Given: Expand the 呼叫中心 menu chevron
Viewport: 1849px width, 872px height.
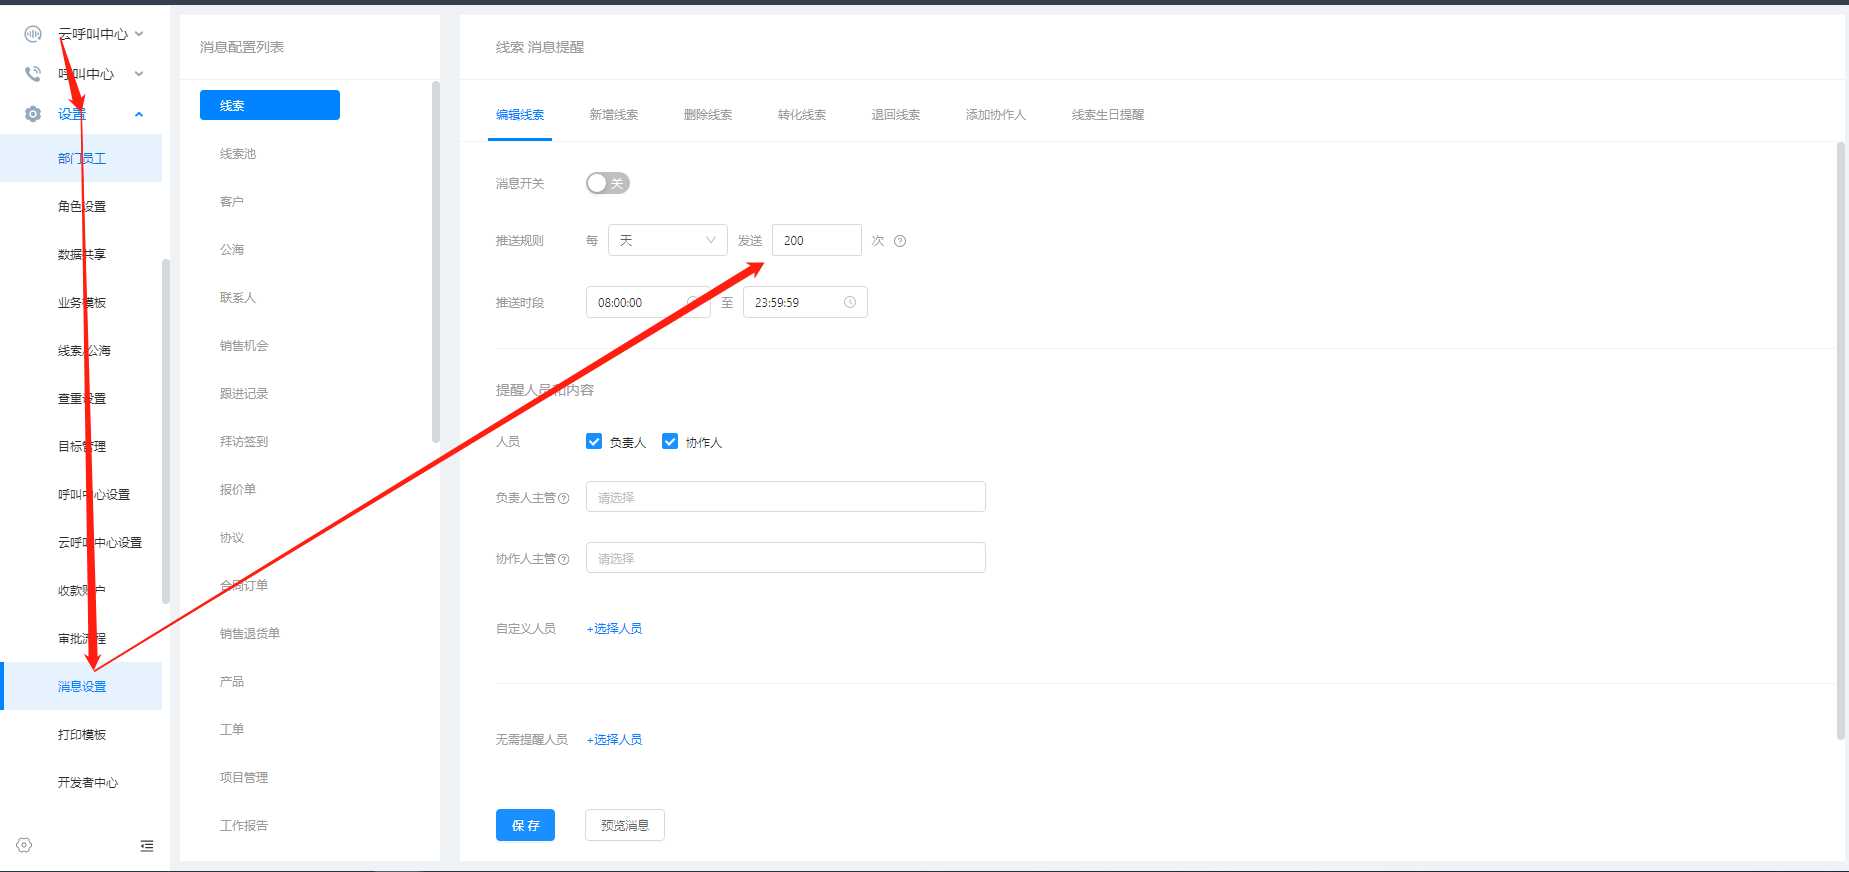Looking at the screenshot, I should 139,74.
